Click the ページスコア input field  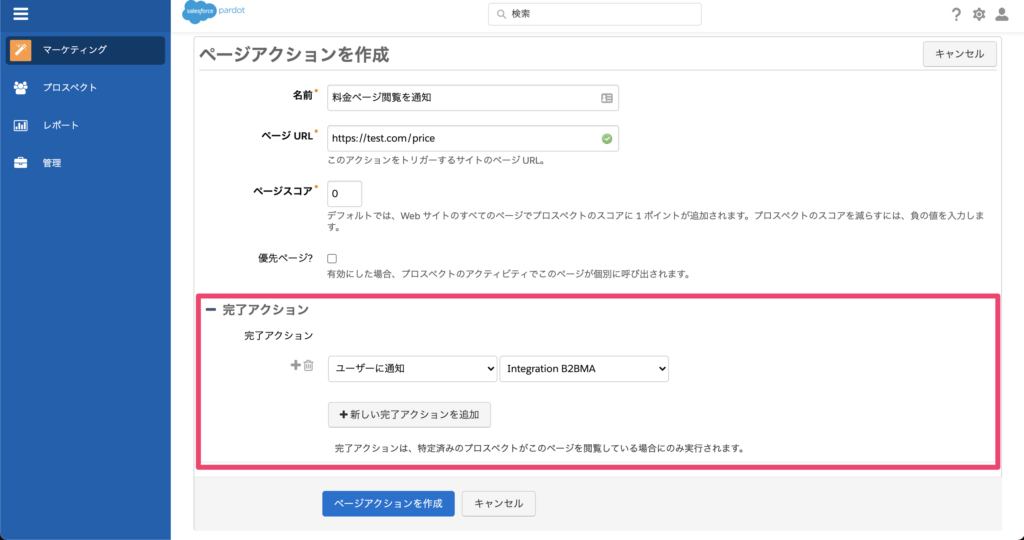(x=344, y=194)
